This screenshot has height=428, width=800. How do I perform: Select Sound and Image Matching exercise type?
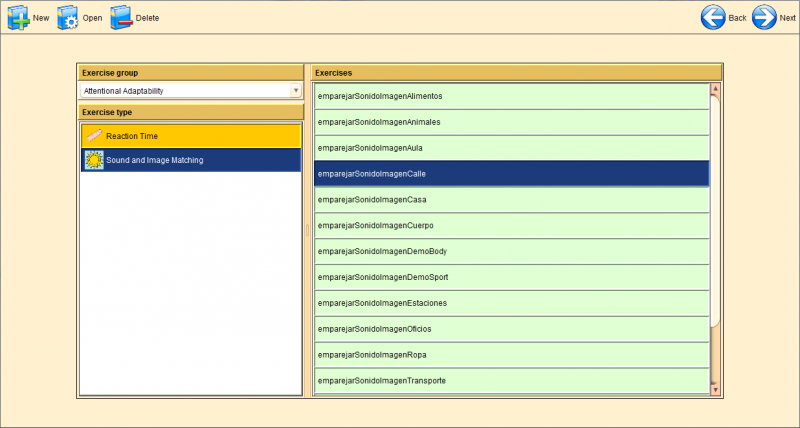pos(191,160)
